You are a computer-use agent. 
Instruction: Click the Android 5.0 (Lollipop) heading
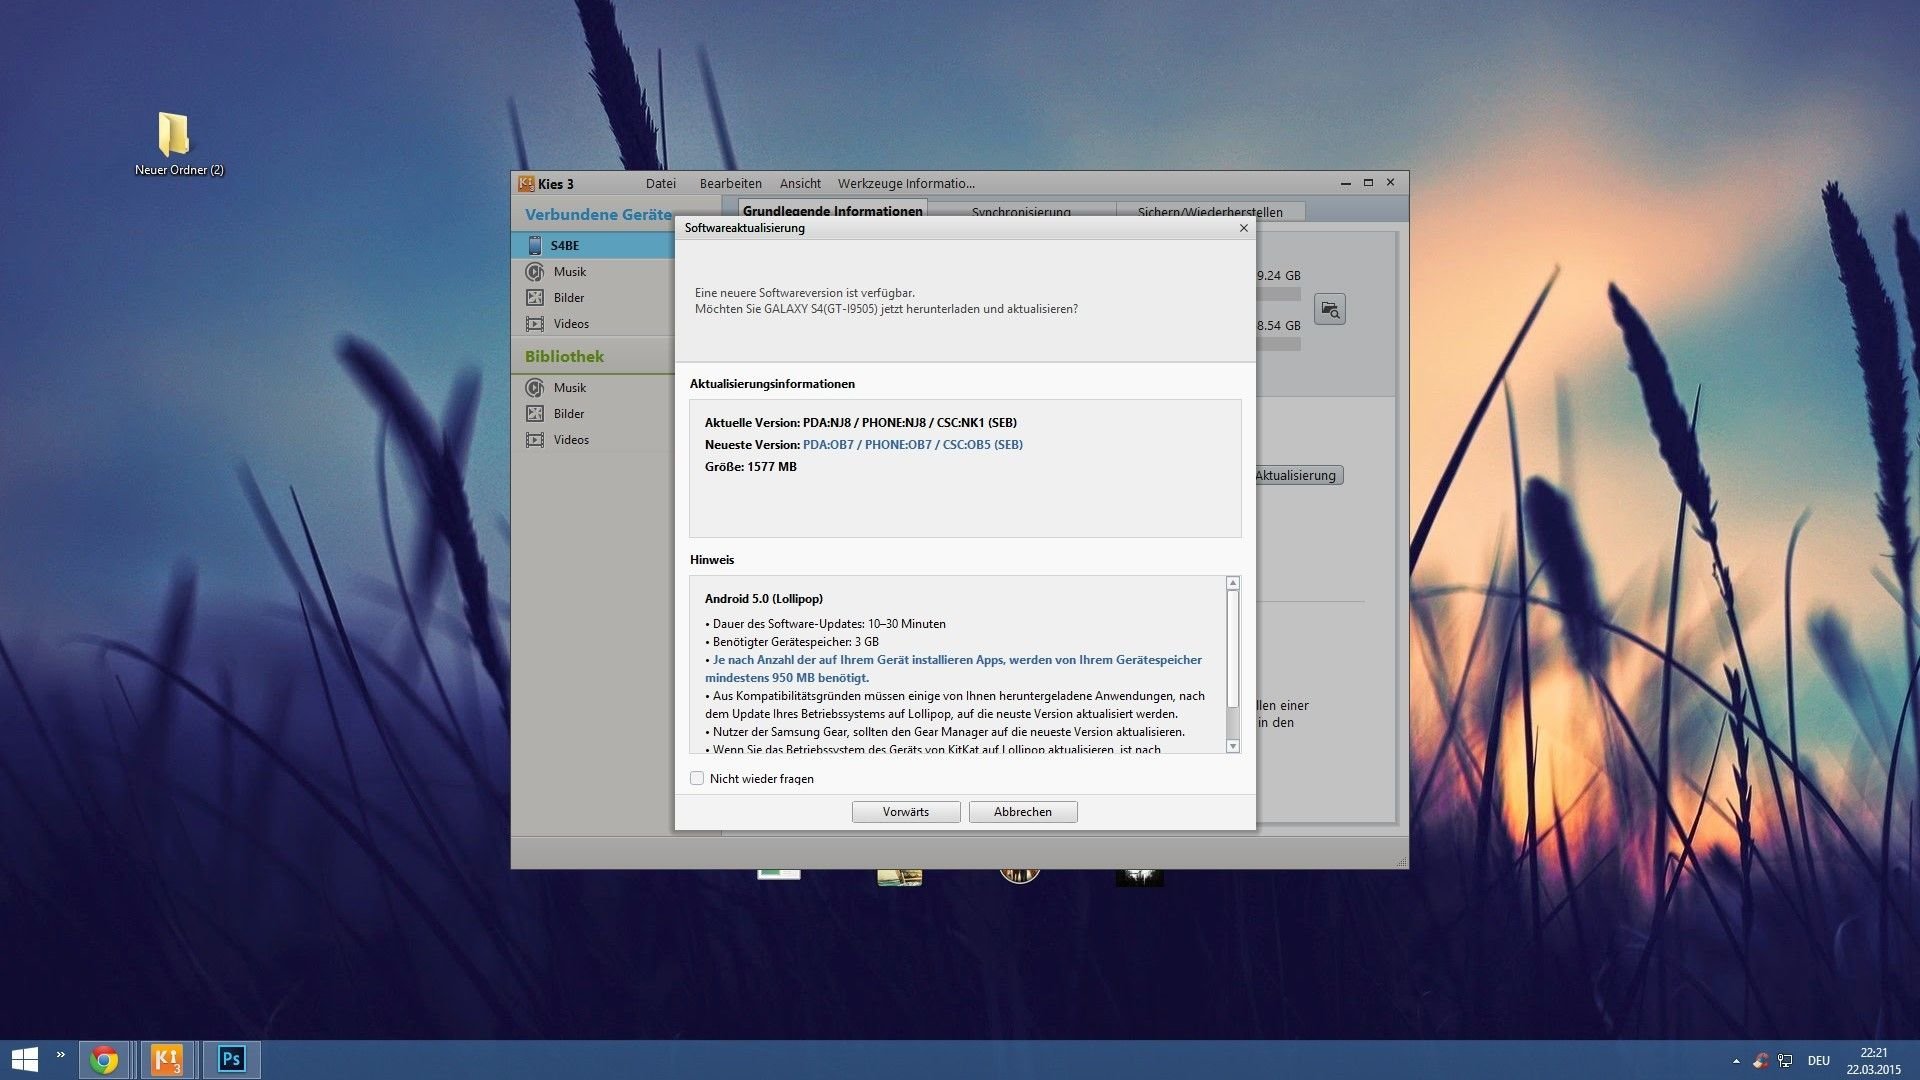tap(764, 598)
